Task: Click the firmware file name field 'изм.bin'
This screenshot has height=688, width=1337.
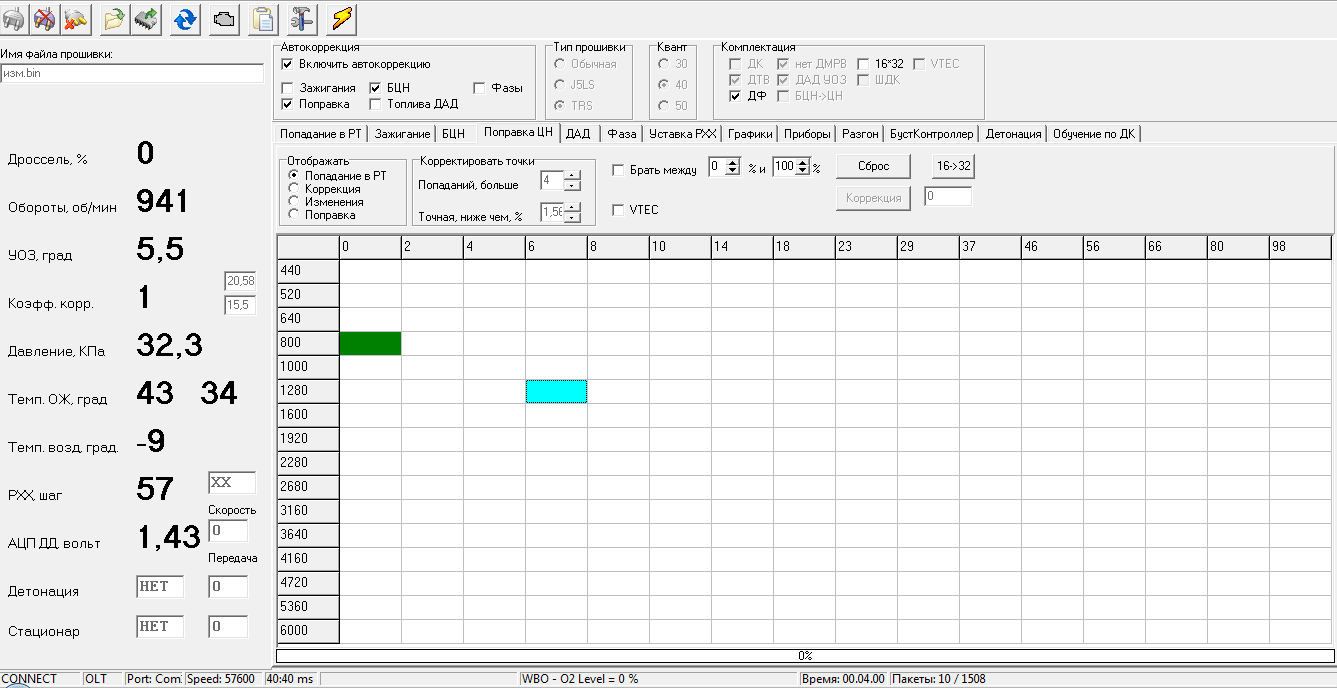Action: (x=132, y=73)
